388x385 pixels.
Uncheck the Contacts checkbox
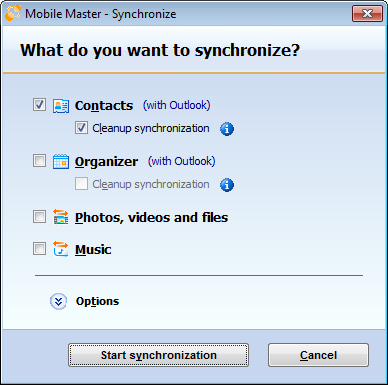click(39, 105)
